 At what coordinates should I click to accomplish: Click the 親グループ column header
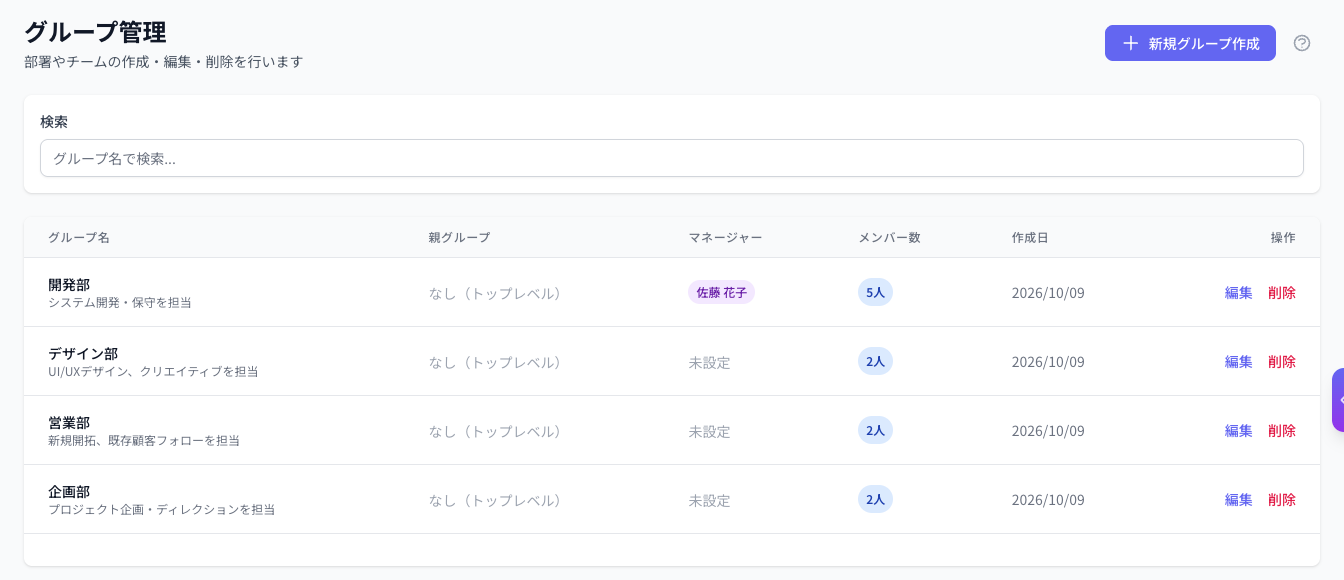459,238
